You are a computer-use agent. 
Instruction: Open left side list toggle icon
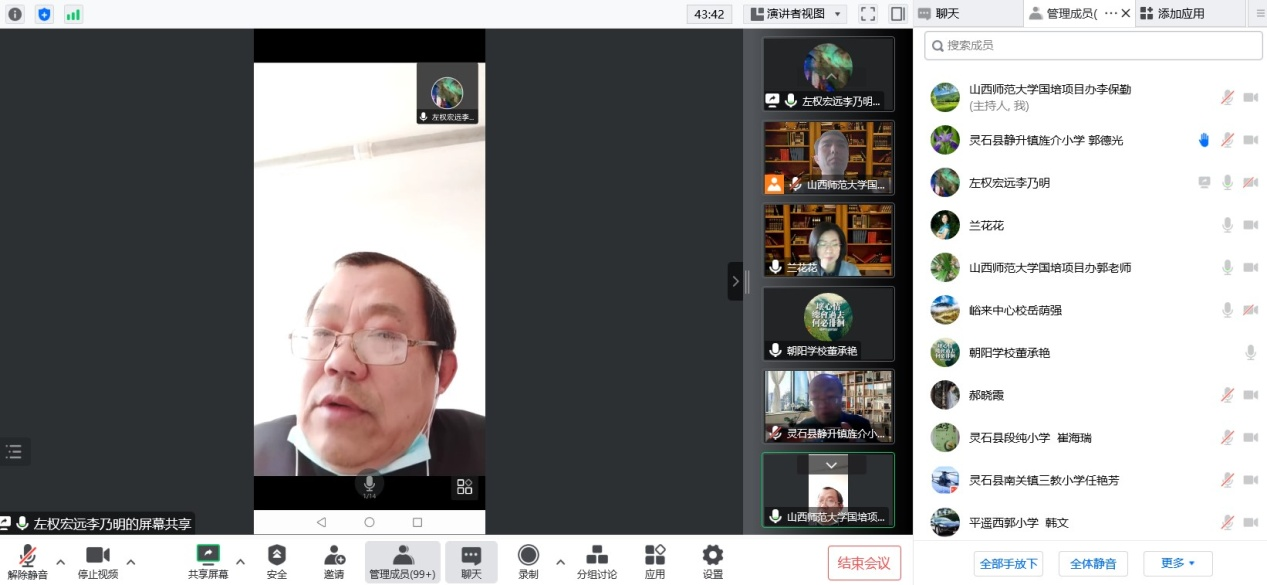coord(14,451)
